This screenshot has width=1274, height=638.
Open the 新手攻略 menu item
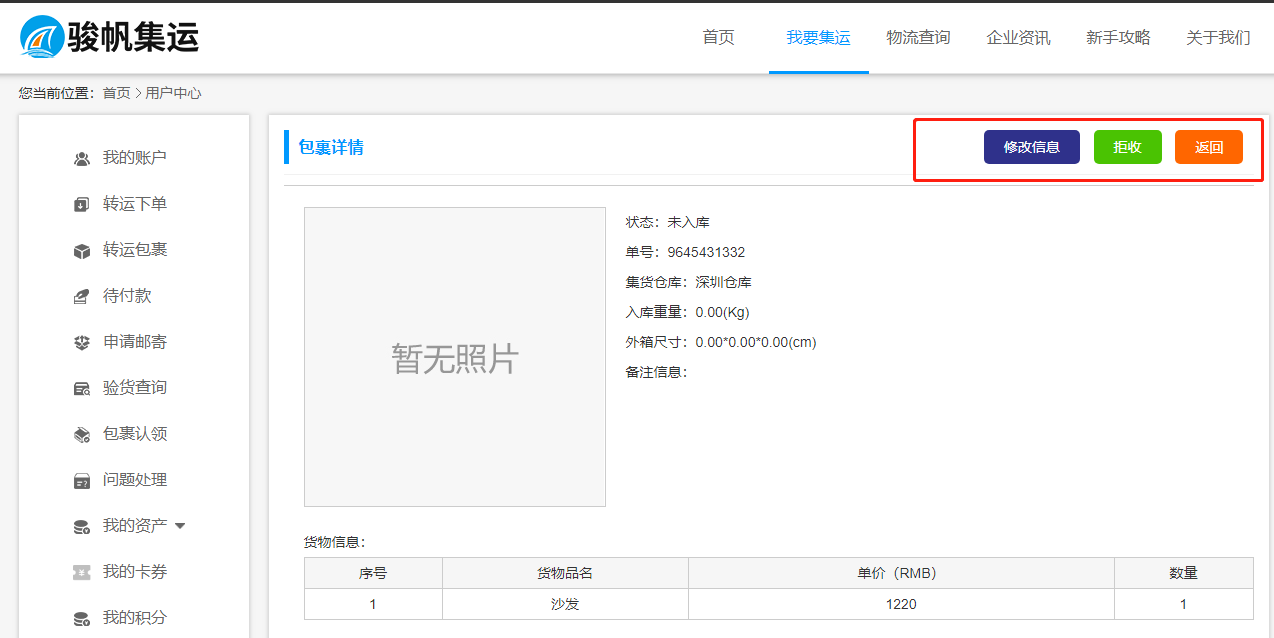coord(1118,38)
